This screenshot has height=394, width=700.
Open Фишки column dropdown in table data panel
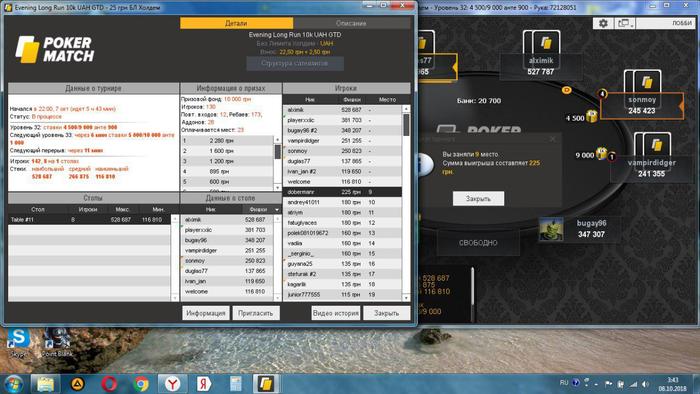[277, 209]
